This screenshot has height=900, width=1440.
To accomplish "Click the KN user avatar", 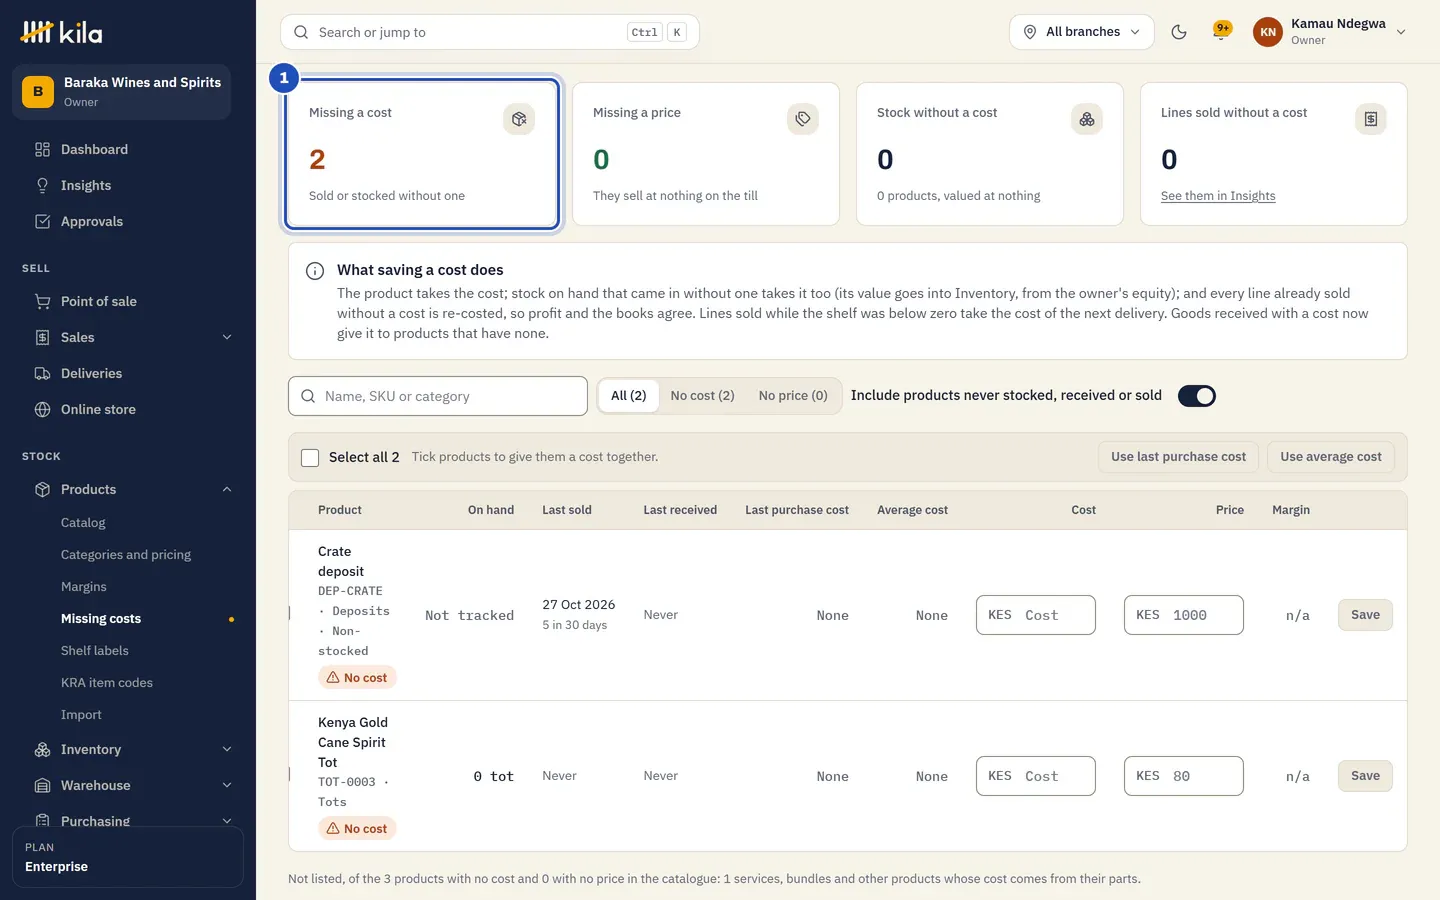I will (x=1268, y=32).
